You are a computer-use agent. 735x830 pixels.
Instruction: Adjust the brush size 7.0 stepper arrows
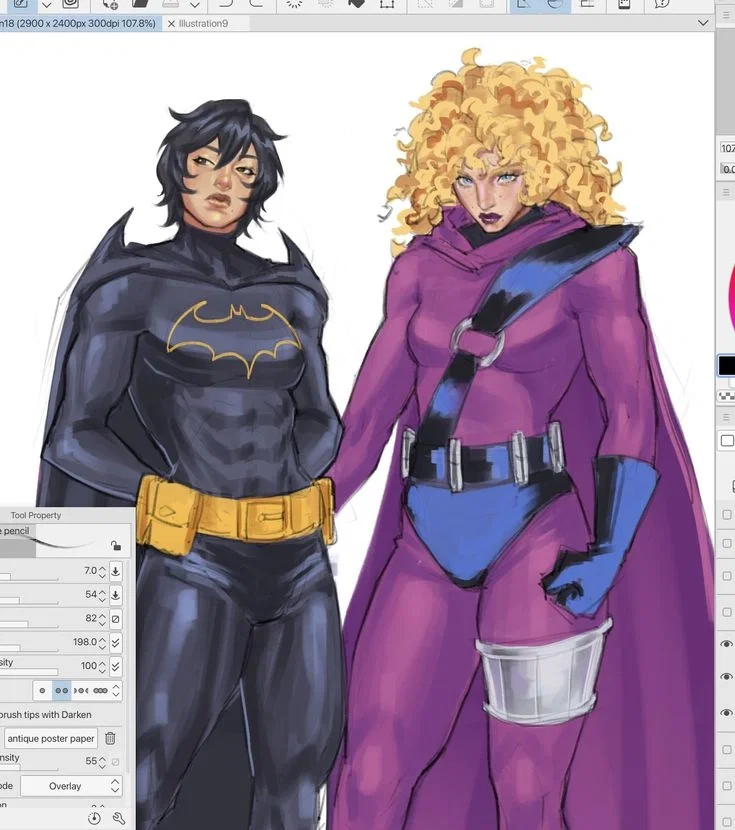click(102, 571)
